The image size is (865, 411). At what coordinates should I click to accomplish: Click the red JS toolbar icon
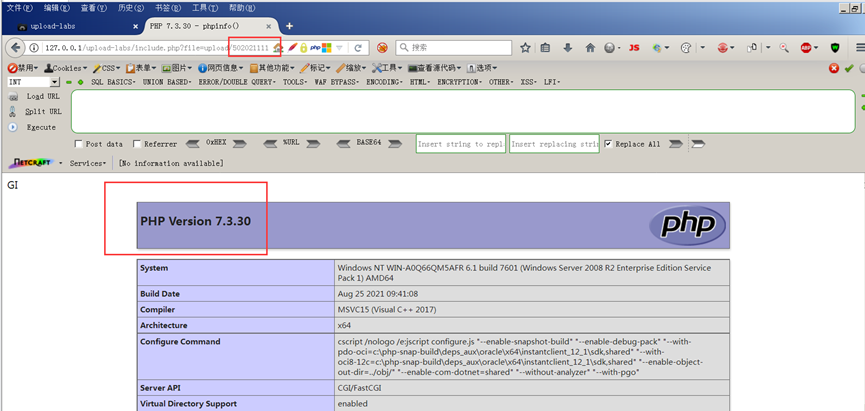pyautogui.click(x=634, y=48)
